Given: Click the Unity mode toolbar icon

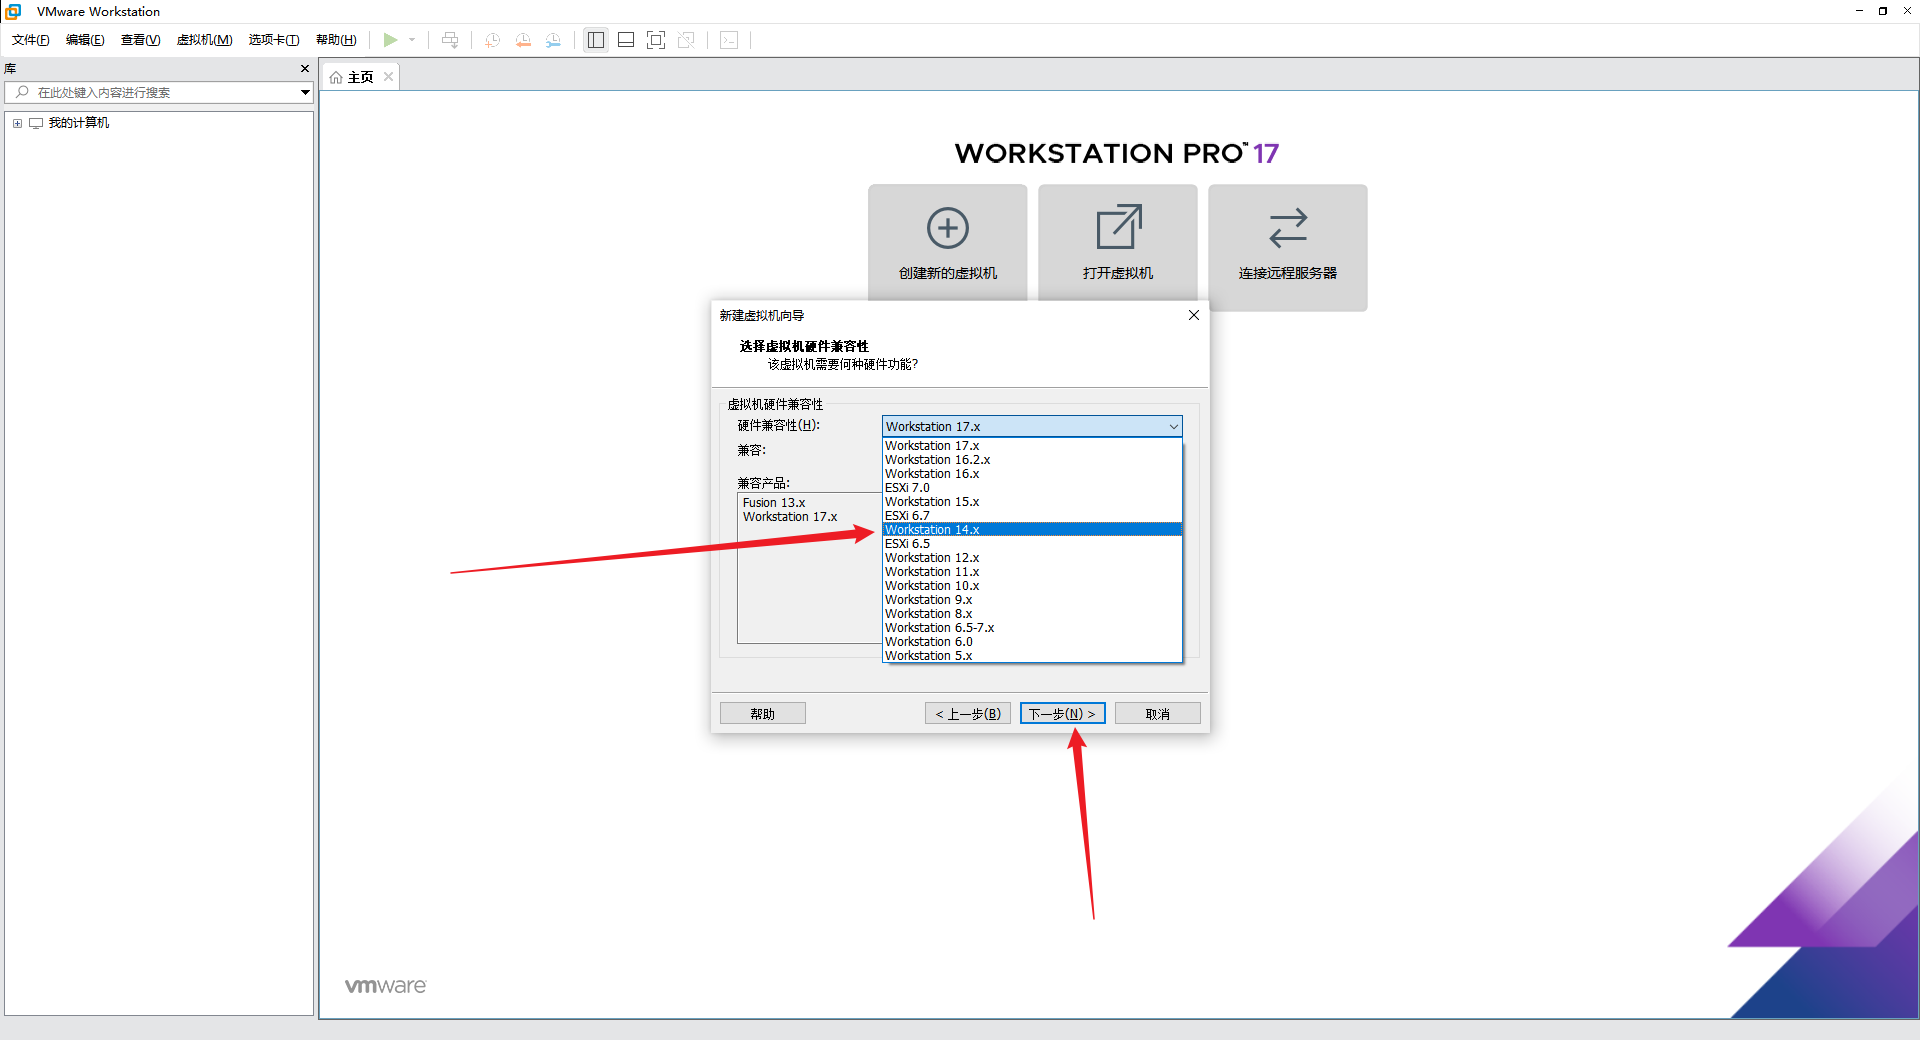Looking at the screenshot, I should click(686, 40).
